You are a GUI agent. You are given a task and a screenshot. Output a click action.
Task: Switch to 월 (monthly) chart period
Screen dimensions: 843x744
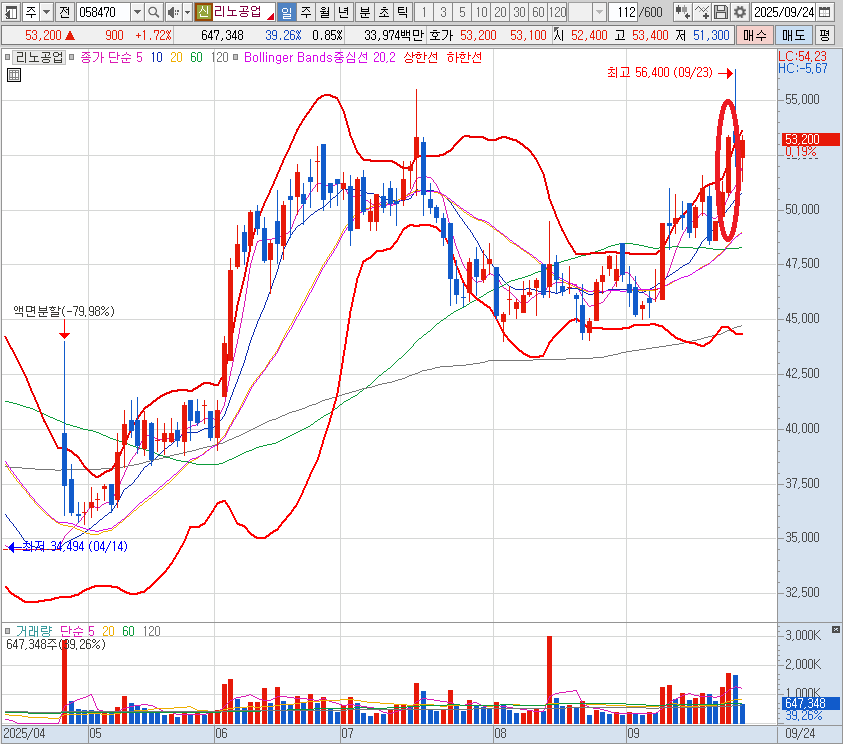click(x=325, y=12)
